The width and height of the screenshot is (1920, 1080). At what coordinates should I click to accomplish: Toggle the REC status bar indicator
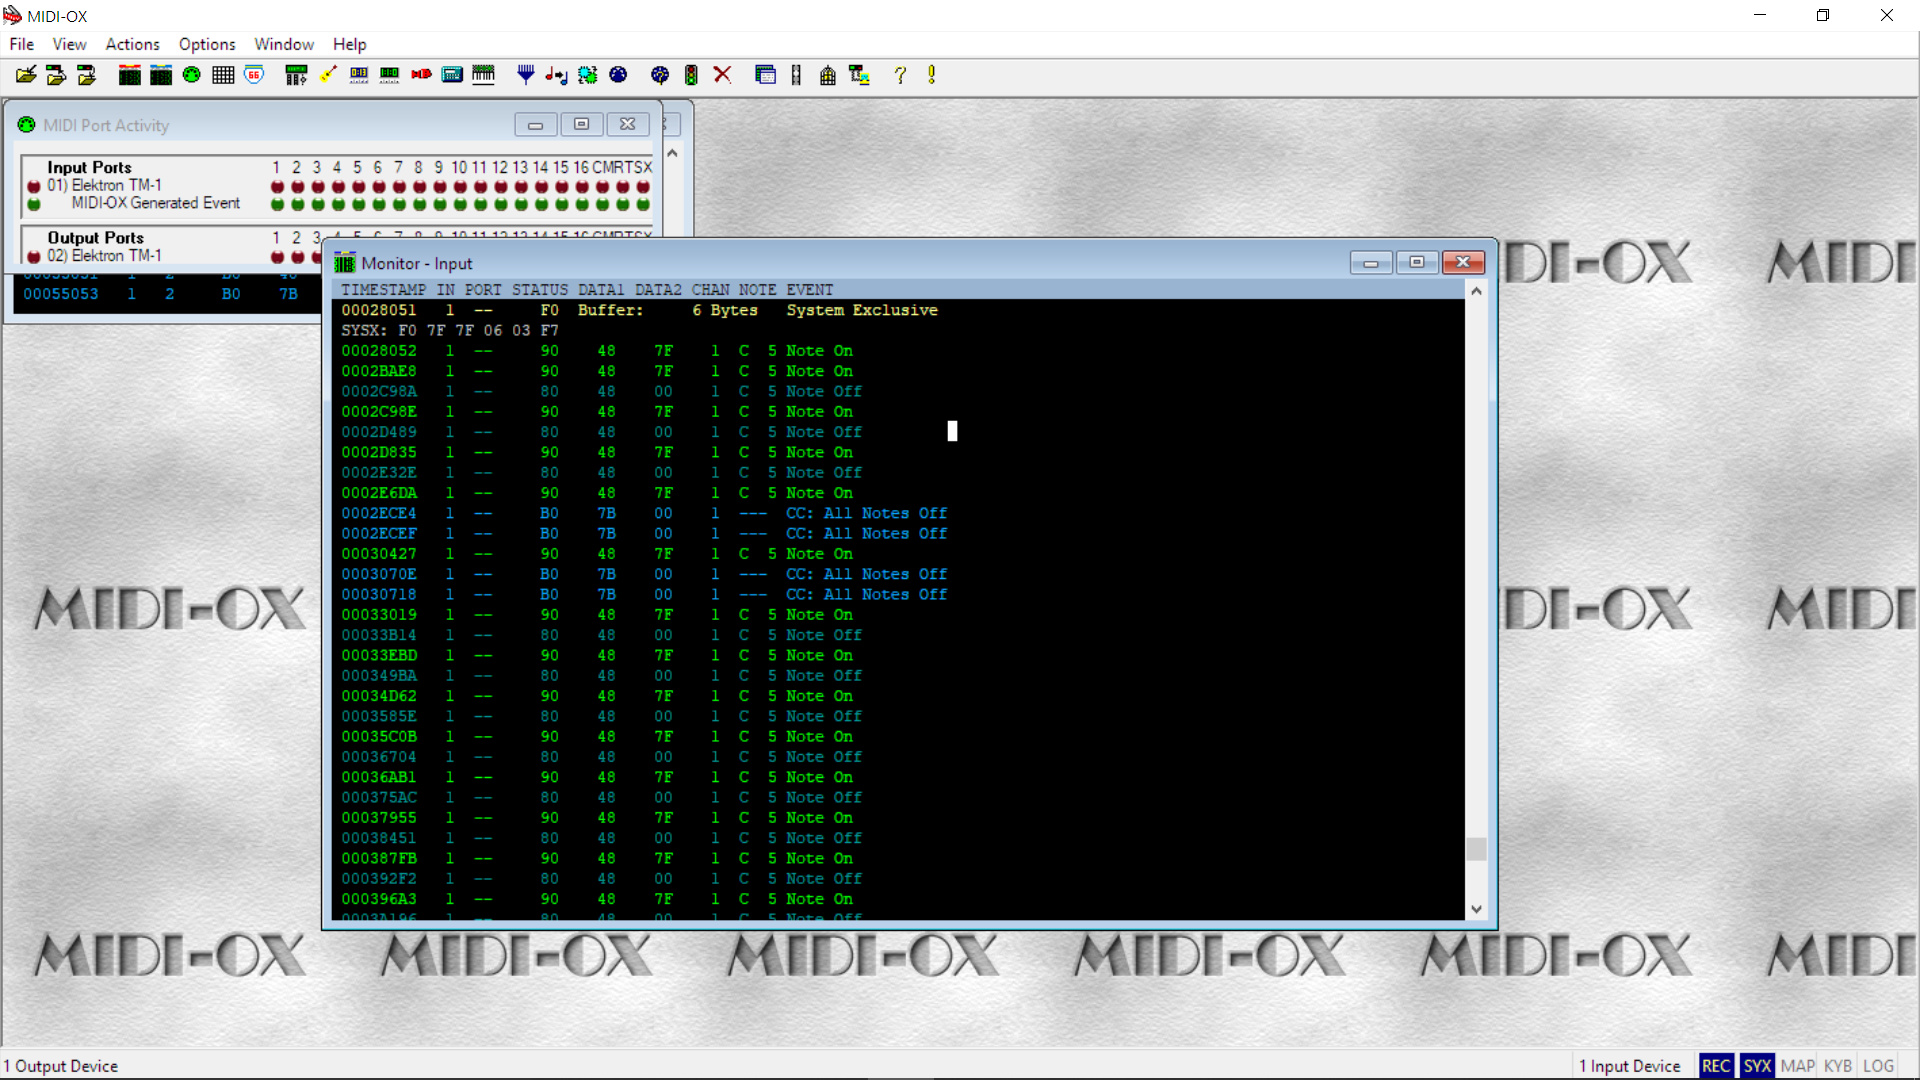click(x=1716, y=1066)
